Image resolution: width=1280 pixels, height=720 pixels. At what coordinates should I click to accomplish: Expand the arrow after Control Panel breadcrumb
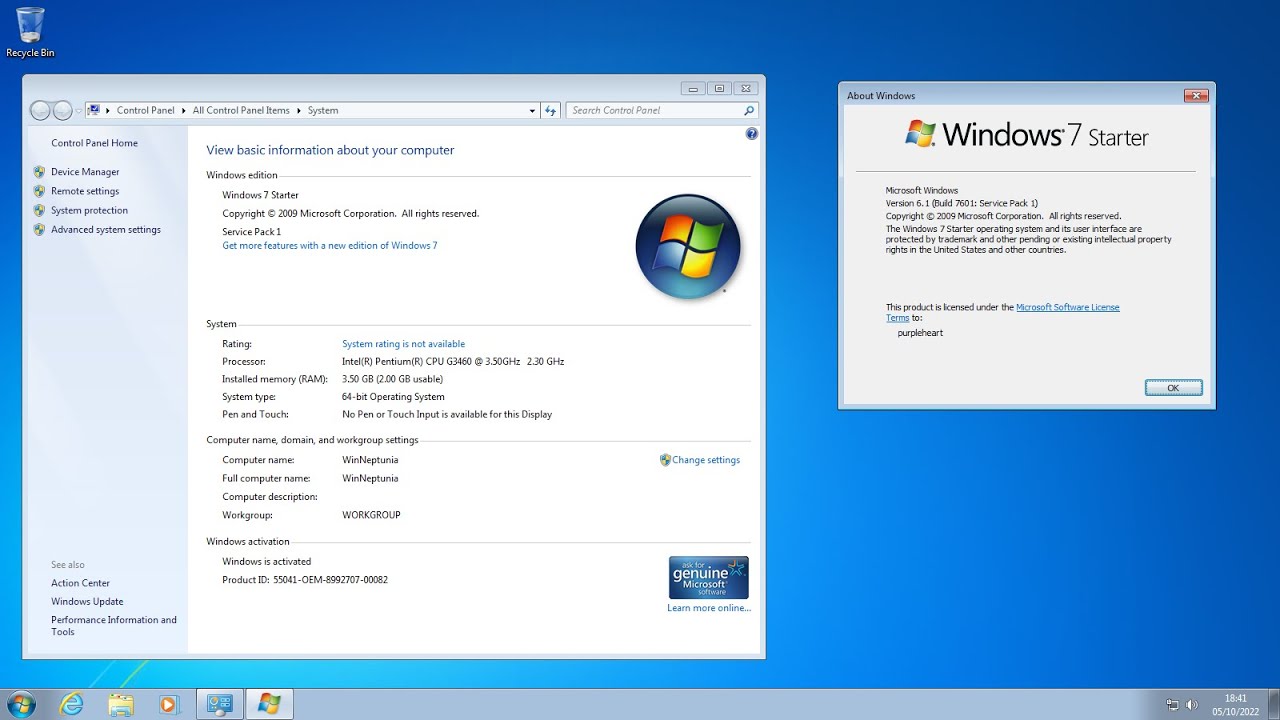coord(183,110)
